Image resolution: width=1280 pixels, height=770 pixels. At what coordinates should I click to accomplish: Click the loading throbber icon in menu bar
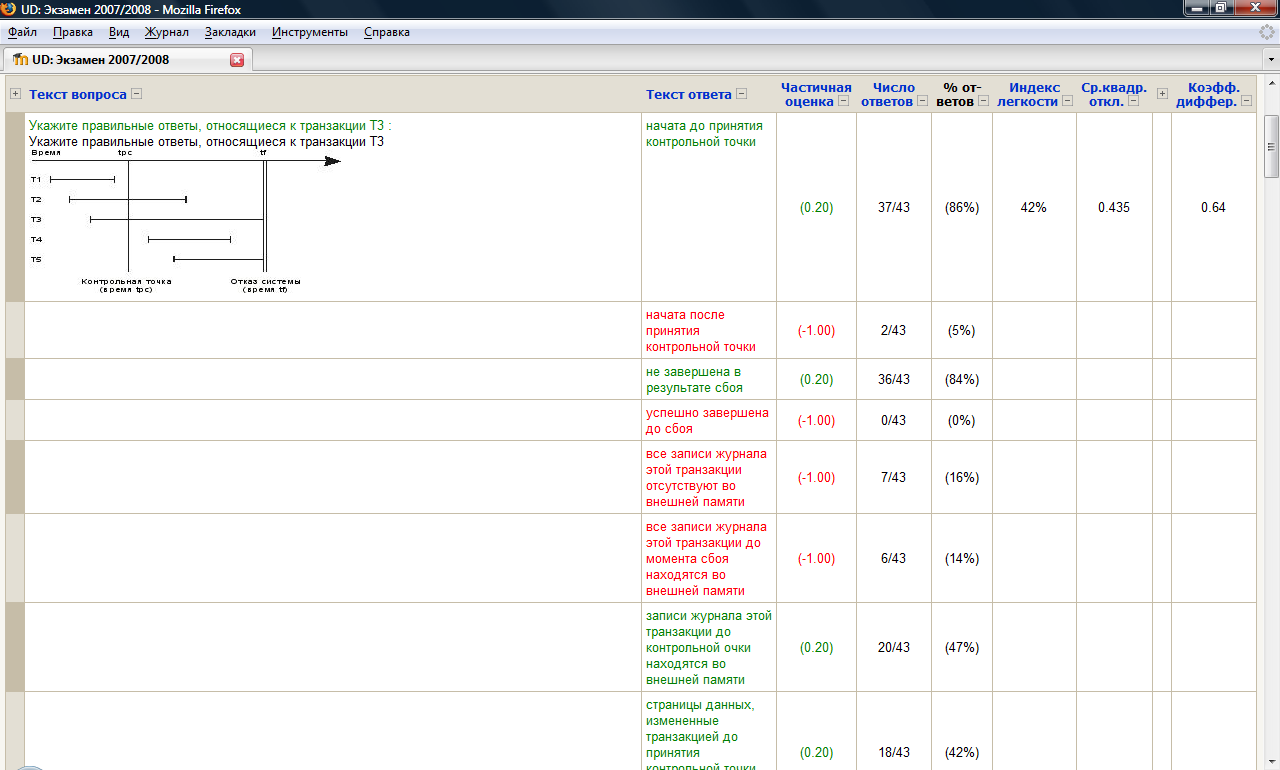[x=1267, y=32]
